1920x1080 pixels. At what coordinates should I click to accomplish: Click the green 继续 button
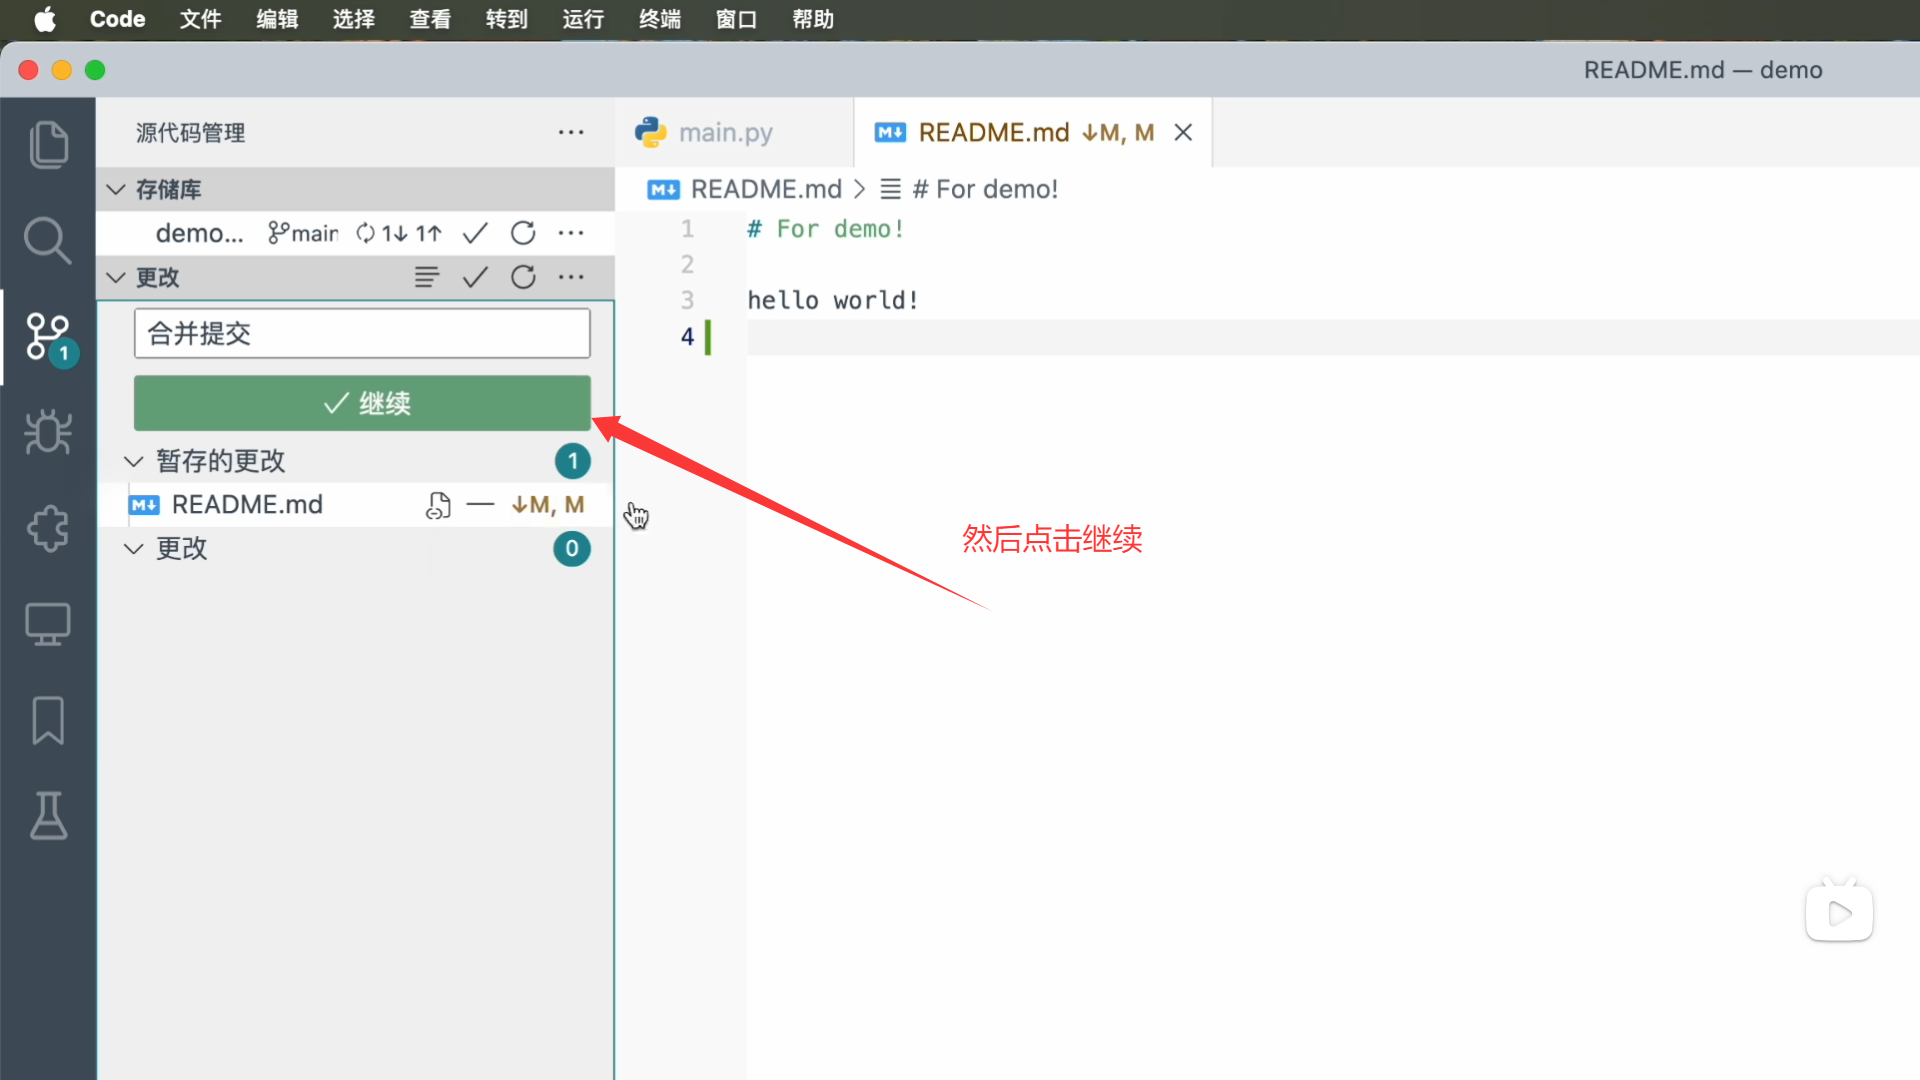[362, 403]
